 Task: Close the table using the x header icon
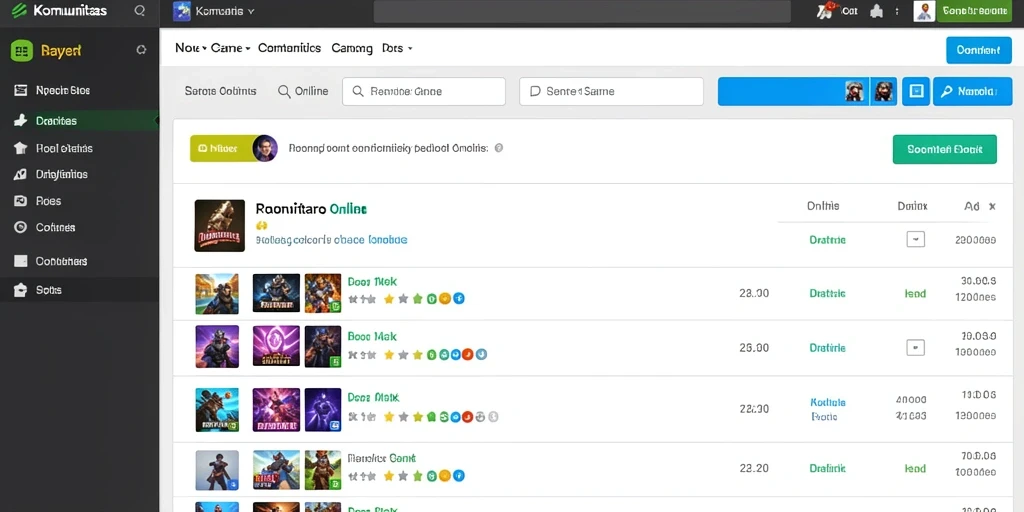pyautogui.click(x=992, y=206)
